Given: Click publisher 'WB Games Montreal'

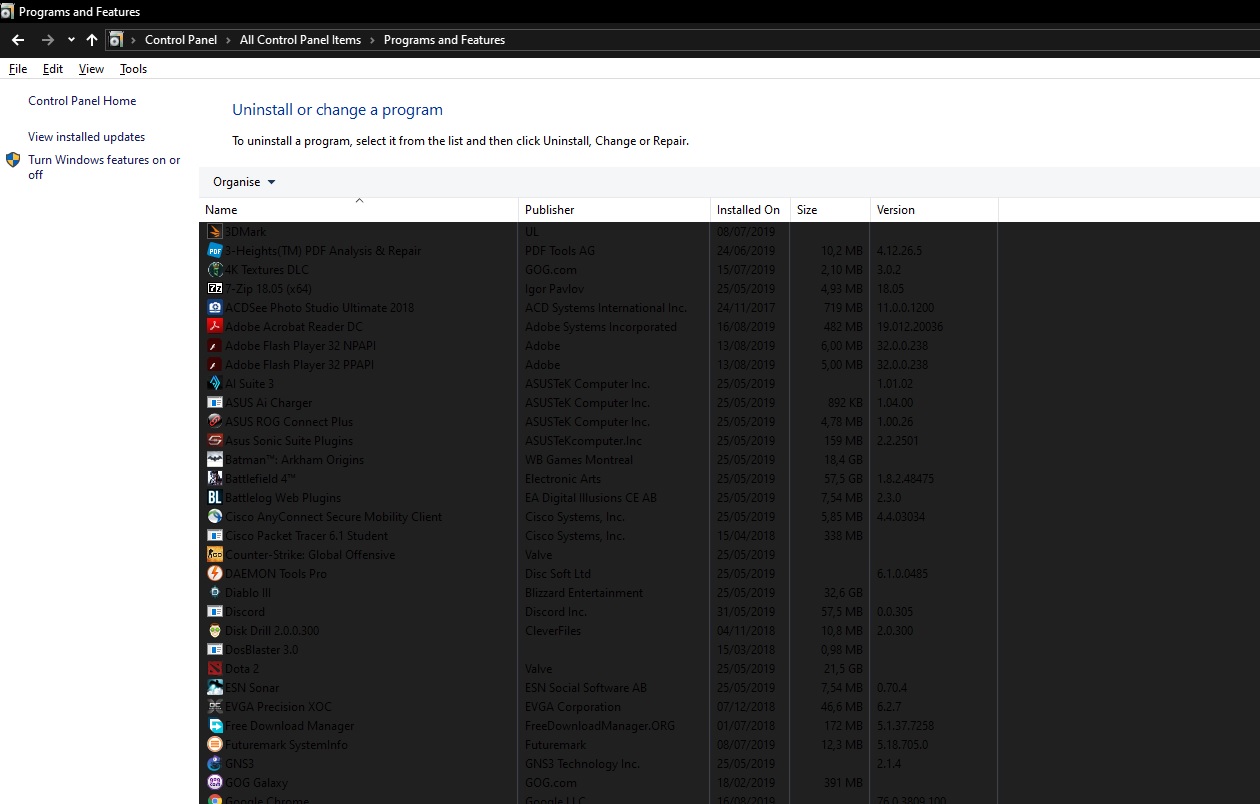Looking at the screenshot, I should 579,459.
